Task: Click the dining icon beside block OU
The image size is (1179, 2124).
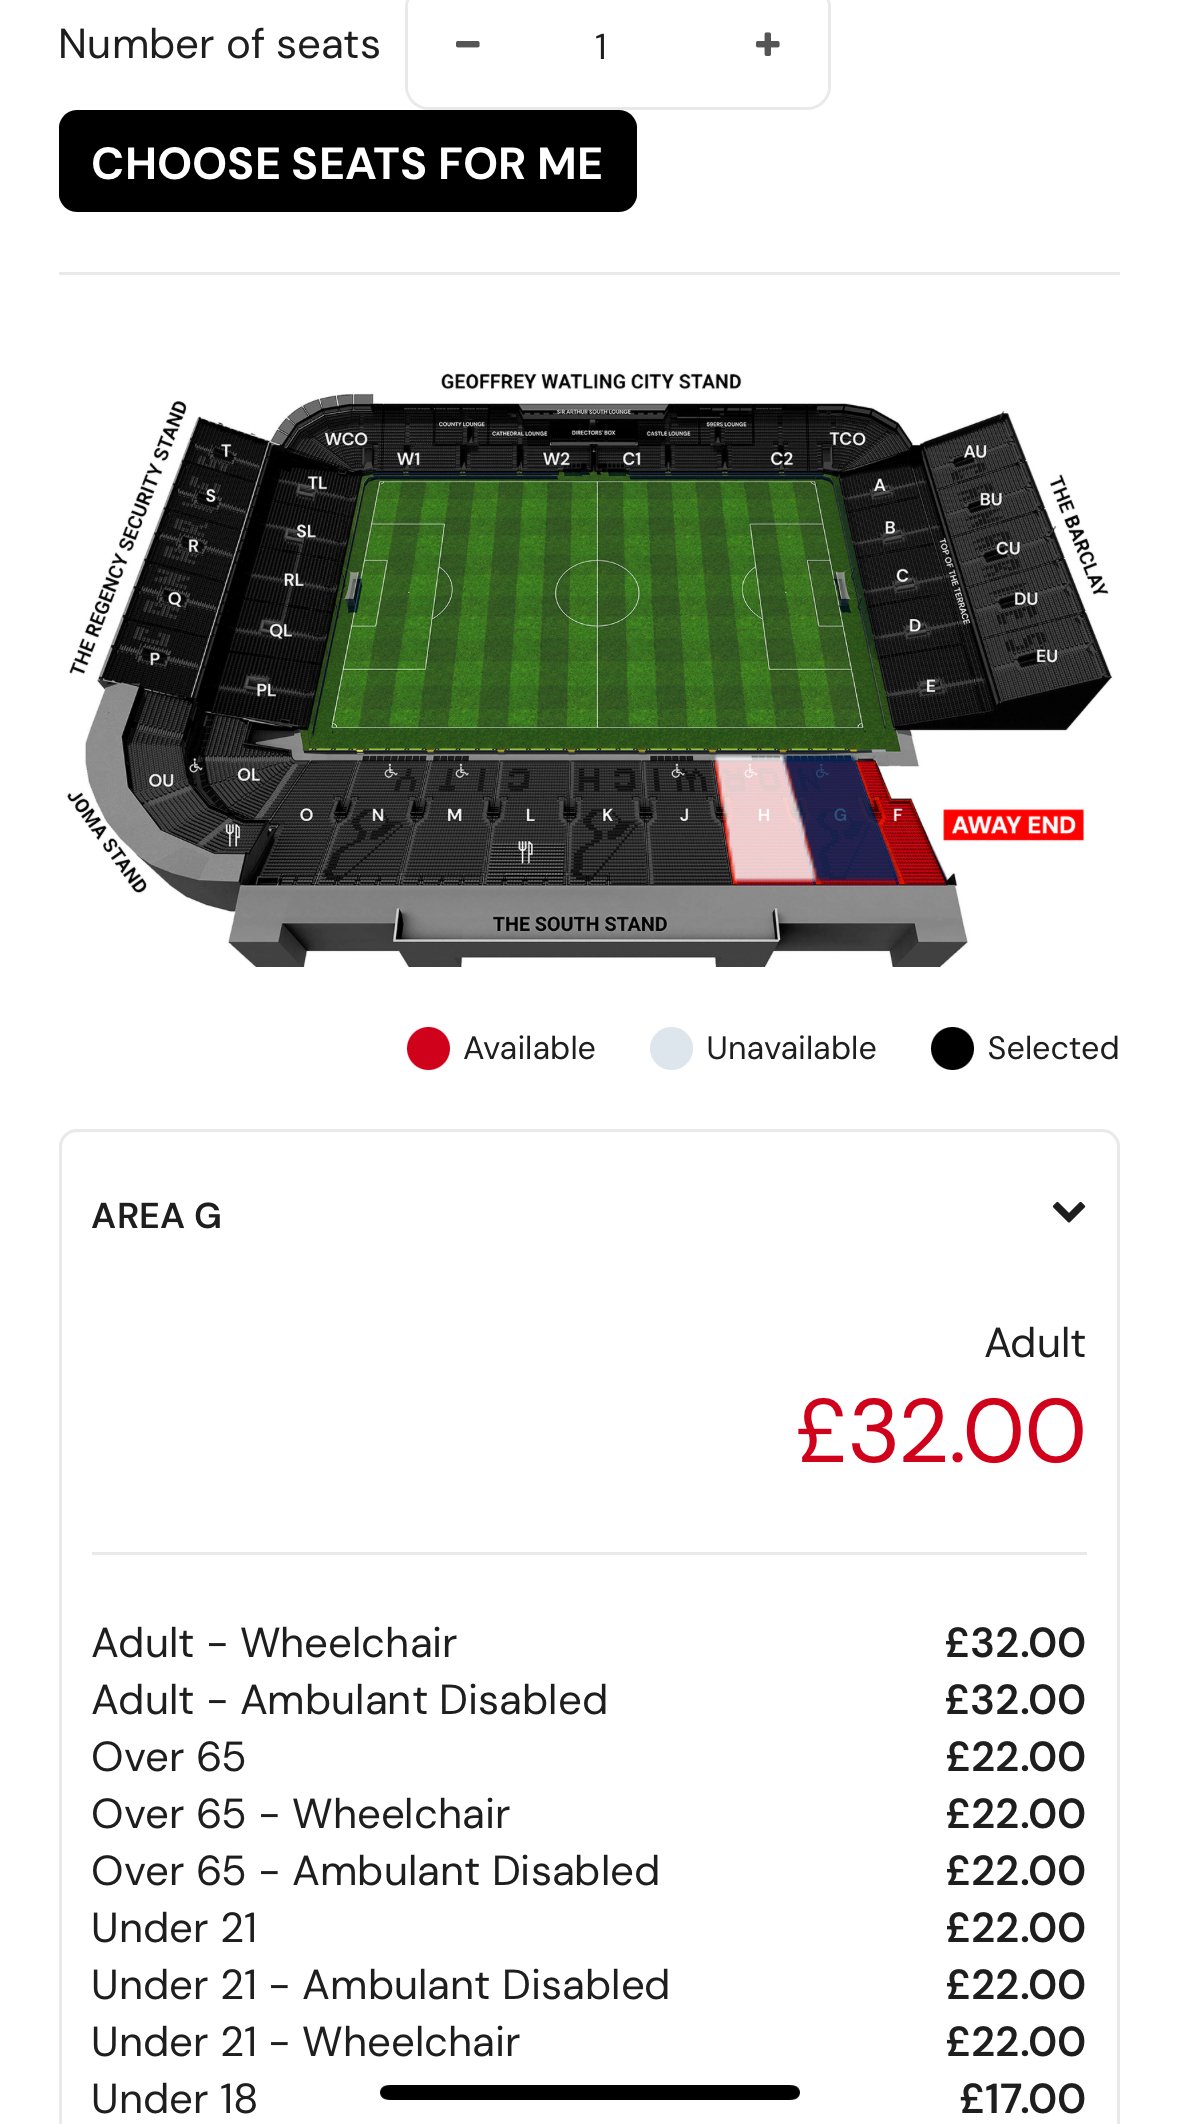Action: [x=233, y=834]
